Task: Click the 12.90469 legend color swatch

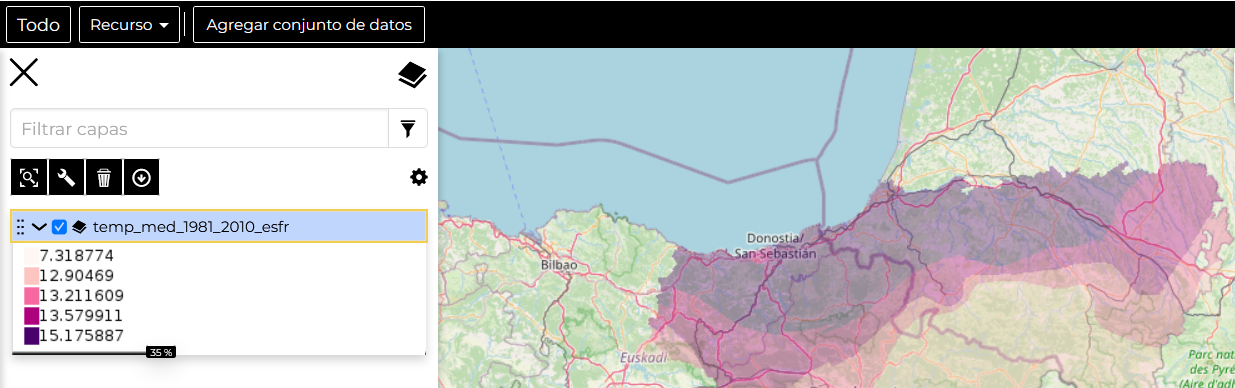Action: tap(31, 276)
